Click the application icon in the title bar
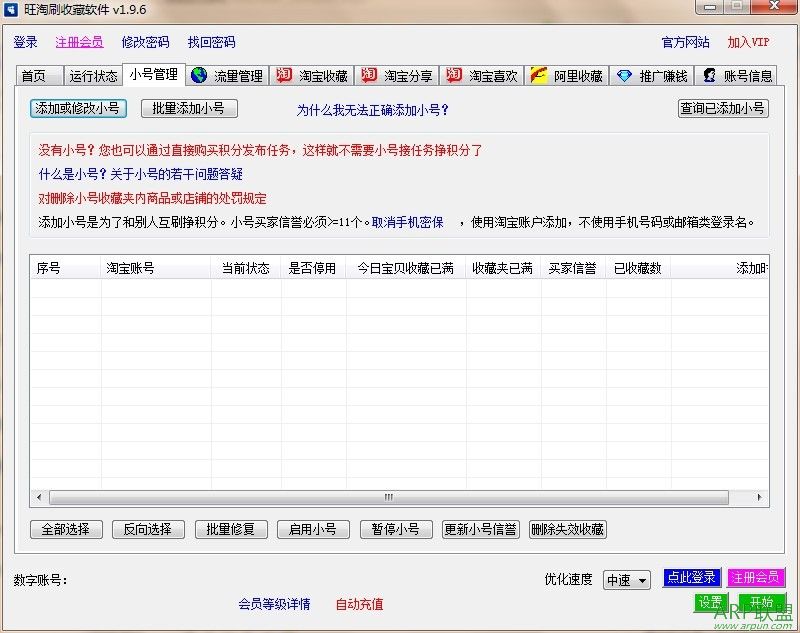The height and width of the screenshot is (633, 800). coord(12,8)
